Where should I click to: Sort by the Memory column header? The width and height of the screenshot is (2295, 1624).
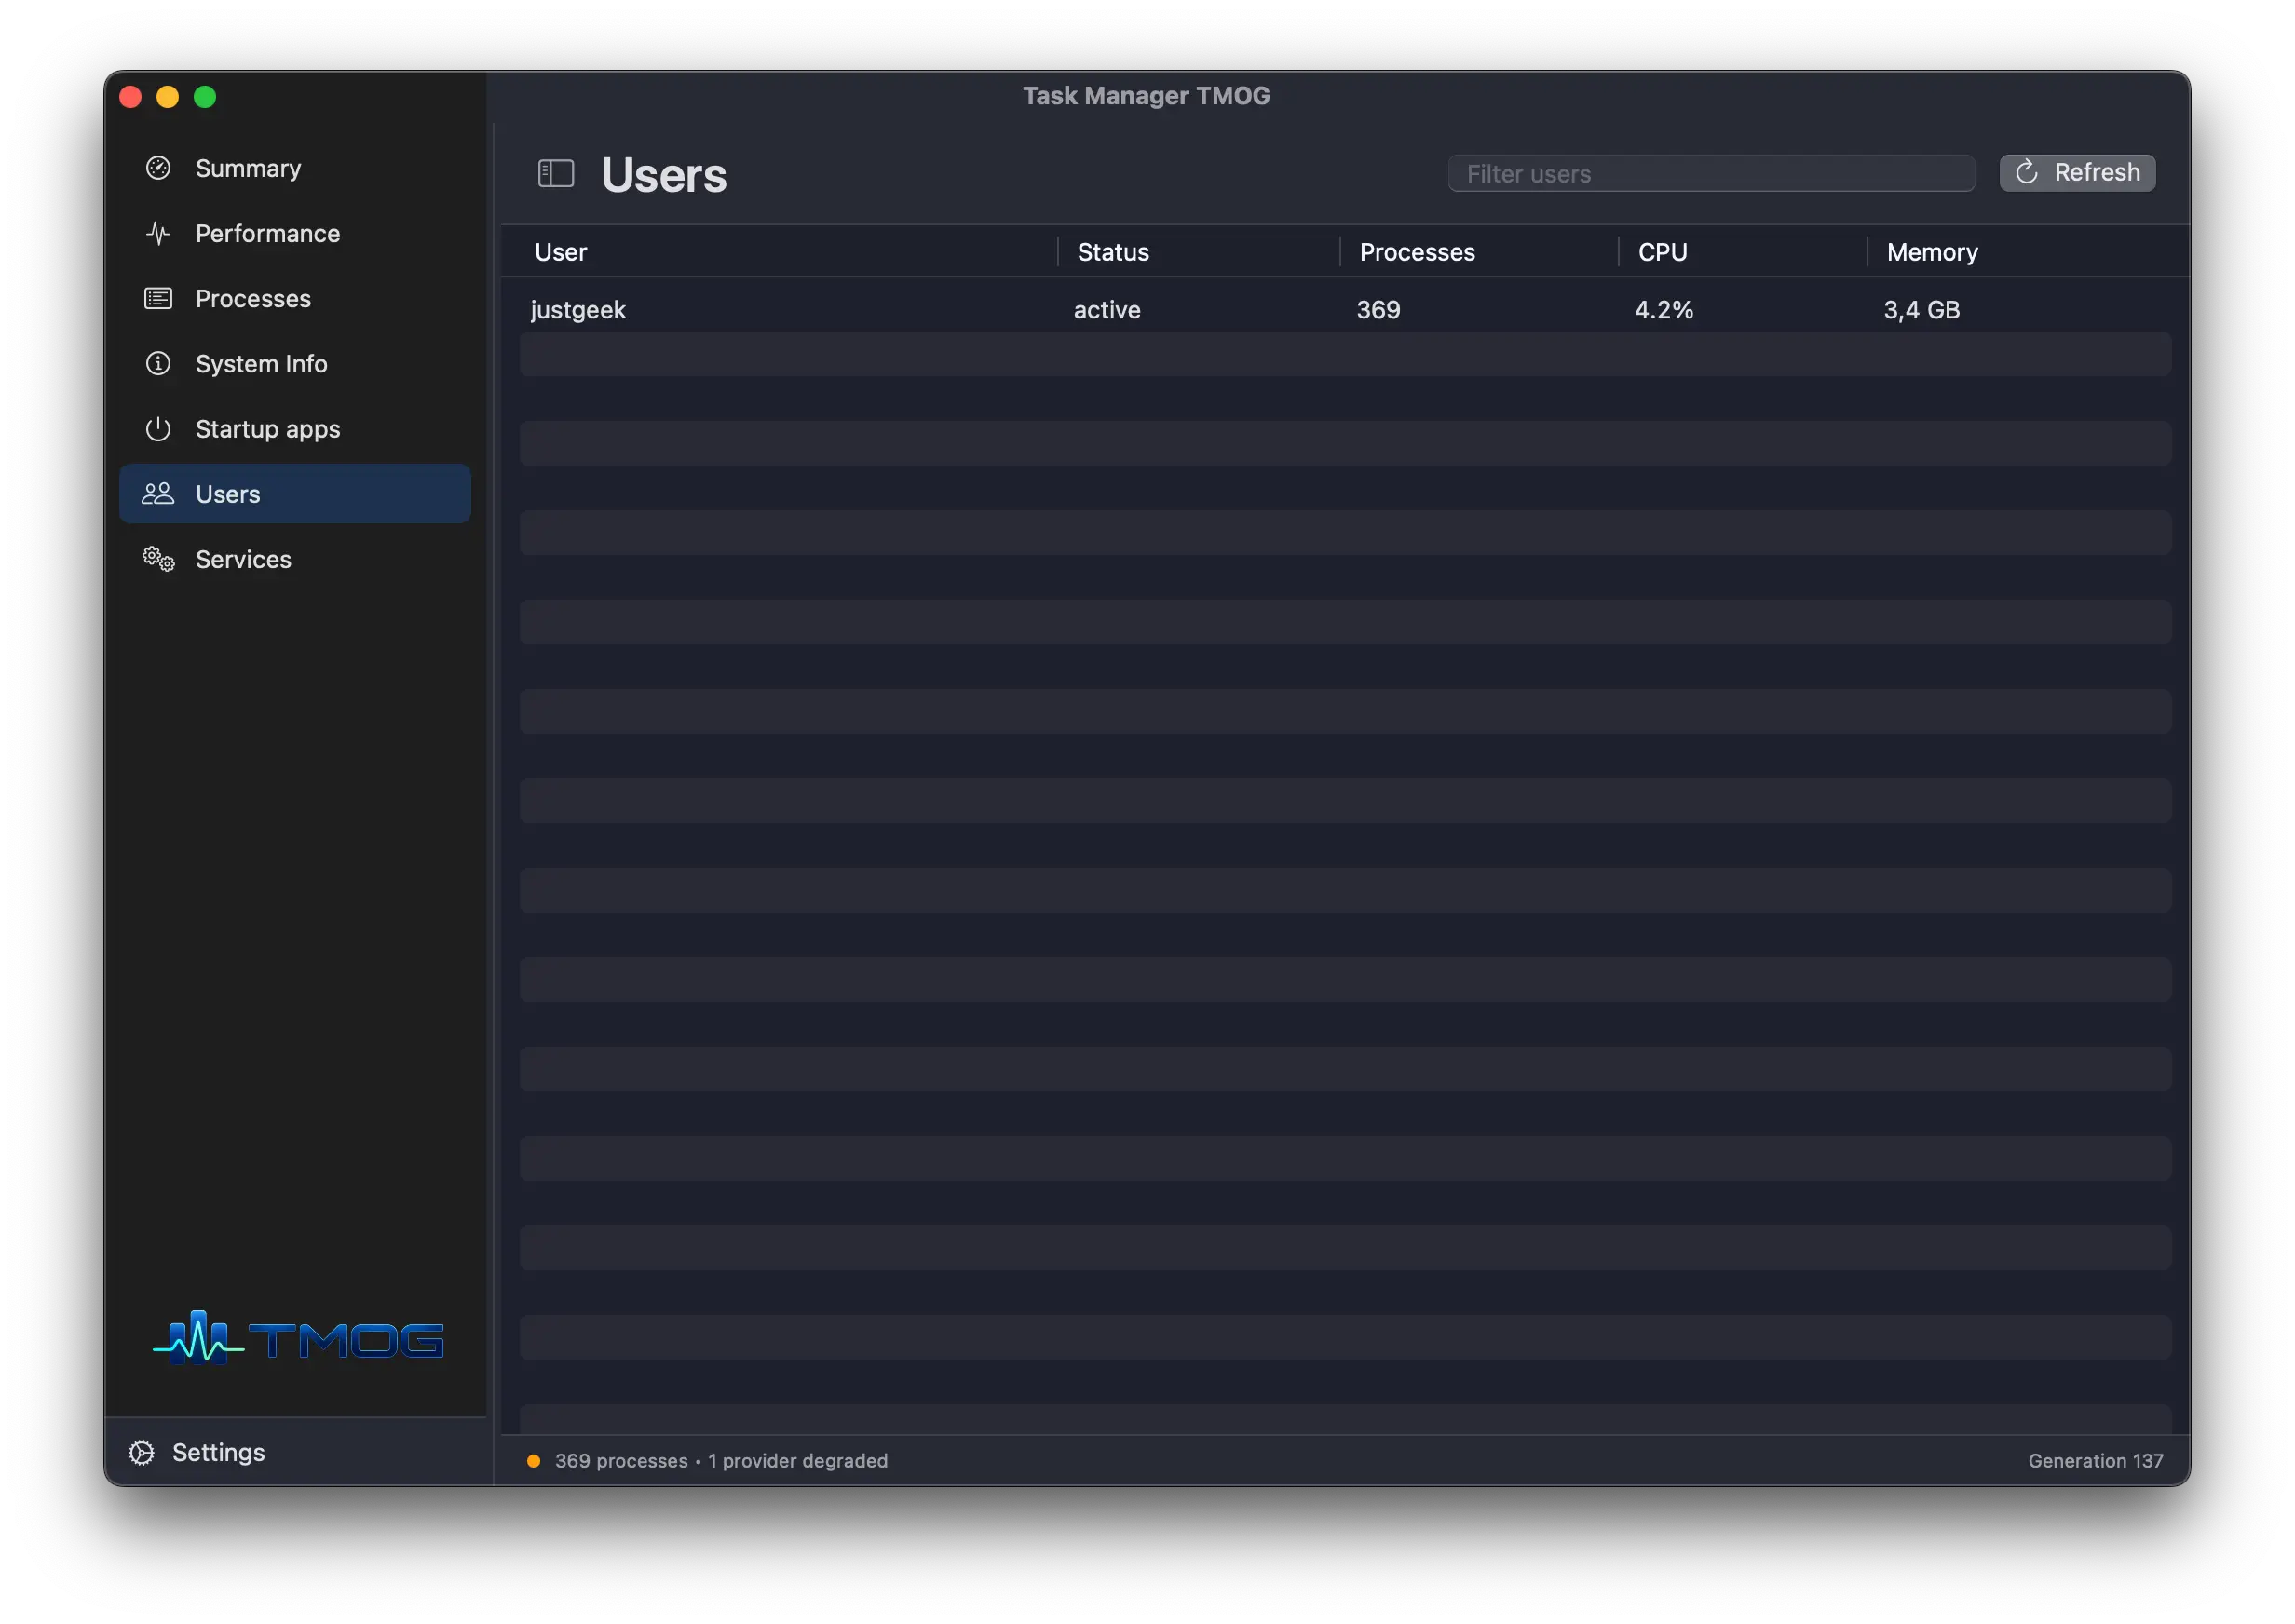click(1932, 252)
